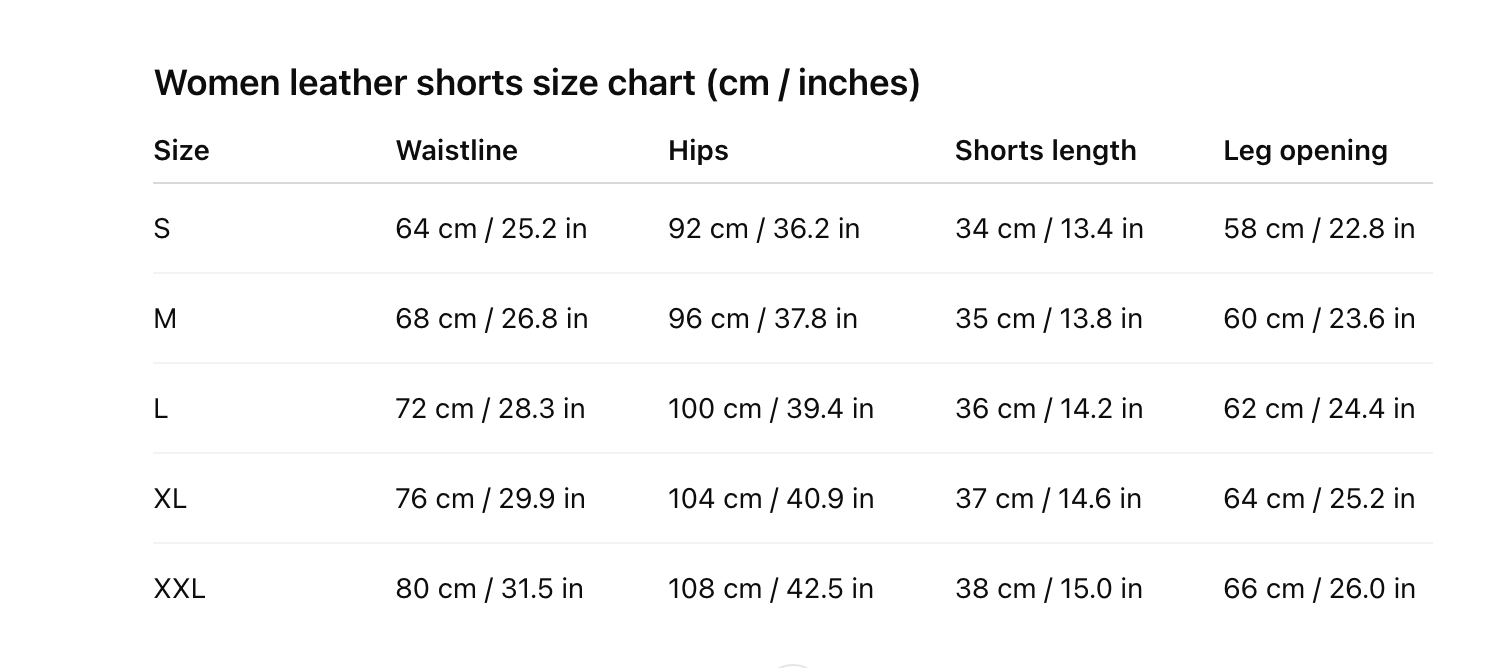
Task: Click the Leg opening column header
Action: point(1305,151)
